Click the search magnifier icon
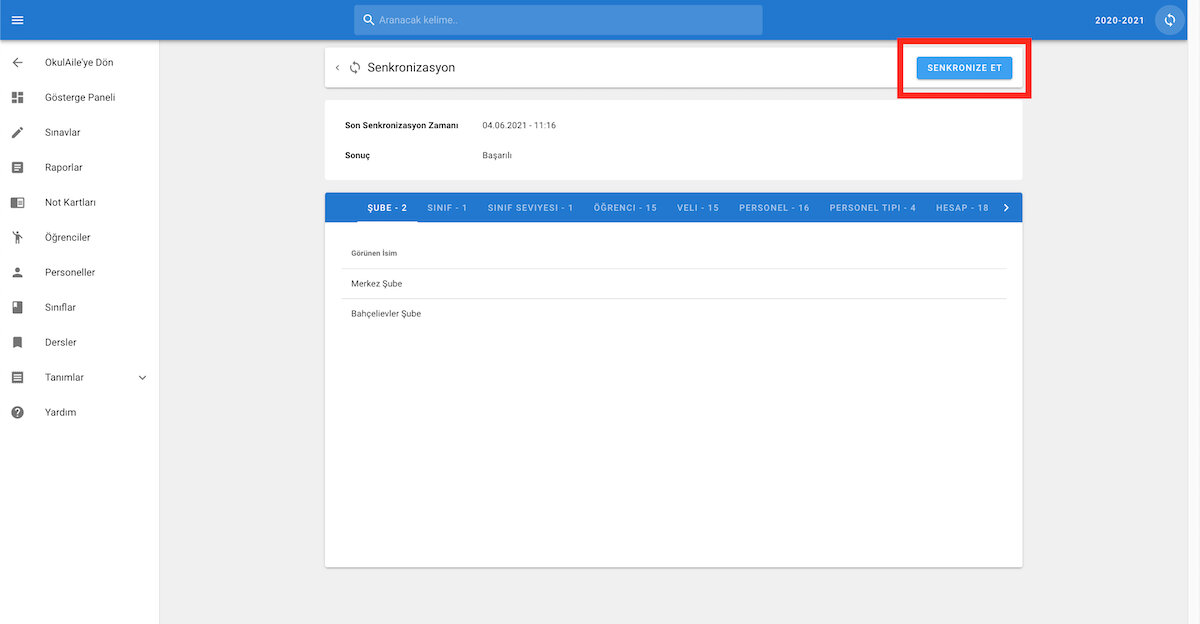1200x624 pixels. point(369,20)
